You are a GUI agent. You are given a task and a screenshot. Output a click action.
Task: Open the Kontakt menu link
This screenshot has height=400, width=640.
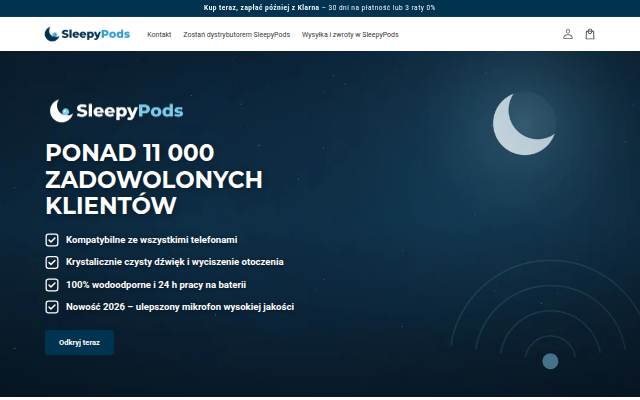[159, 35]
